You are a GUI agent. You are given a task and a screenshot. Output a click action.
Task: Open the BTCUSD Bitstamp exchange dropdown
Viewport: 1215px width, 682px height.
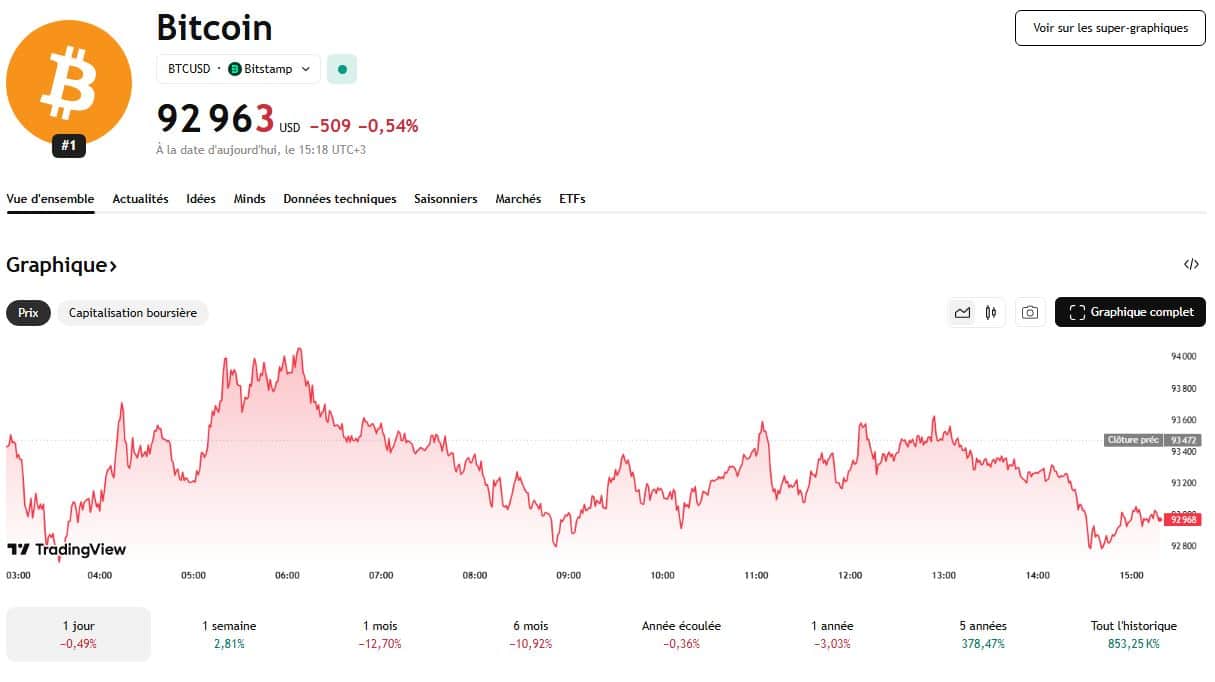[238, 69]
